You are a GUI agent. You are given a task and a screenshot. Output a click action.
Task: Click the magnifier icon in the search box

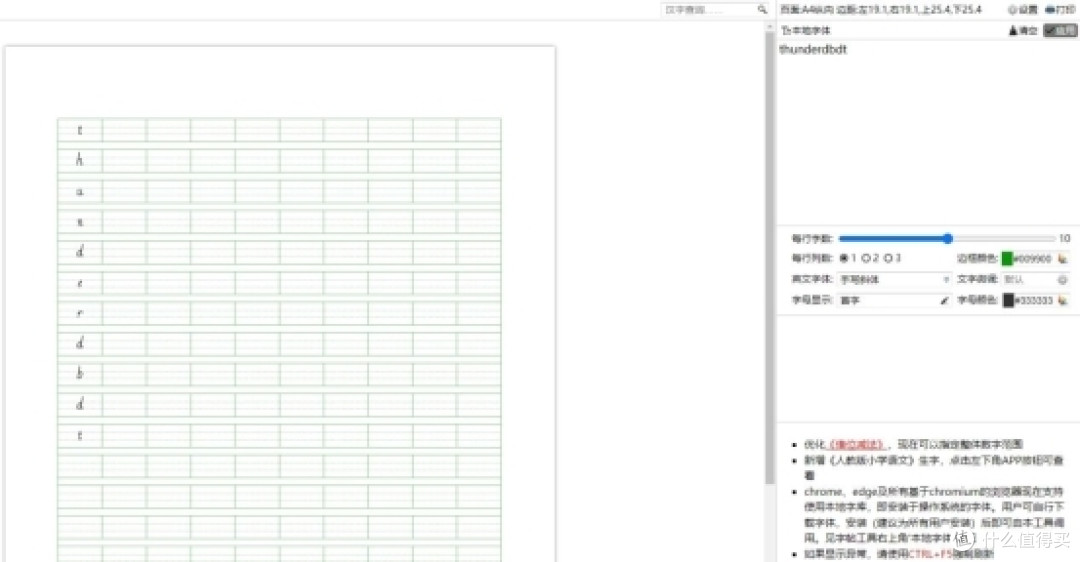tap(762, 10)
